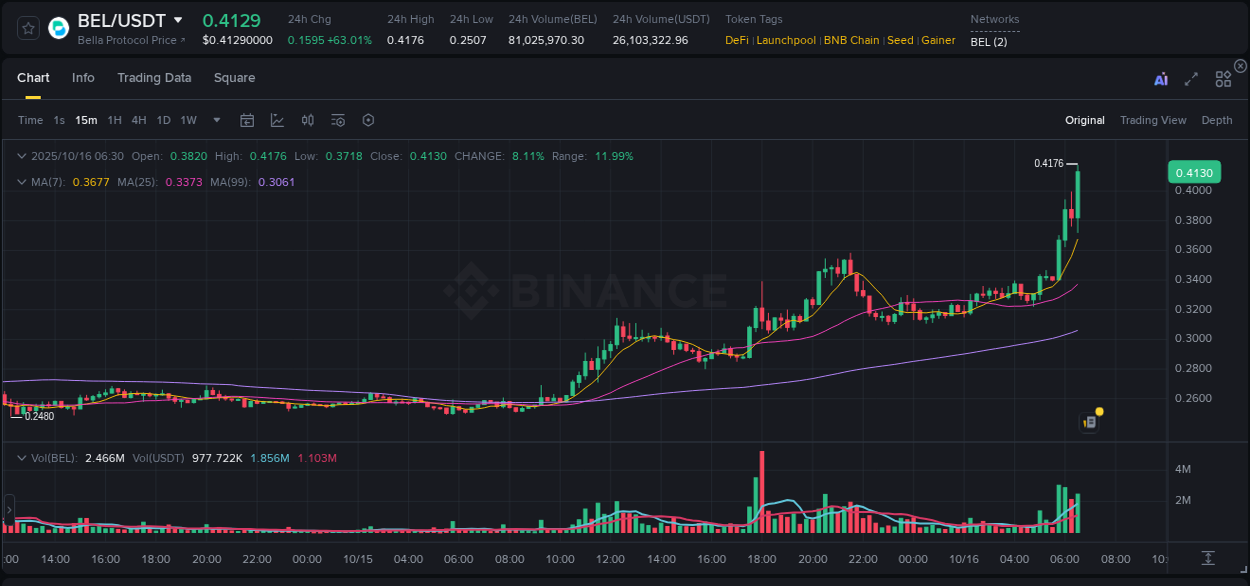Expand the Networks BEL (2) dropdown
This screenshot has width=1250, height=586.
(990, 41)
